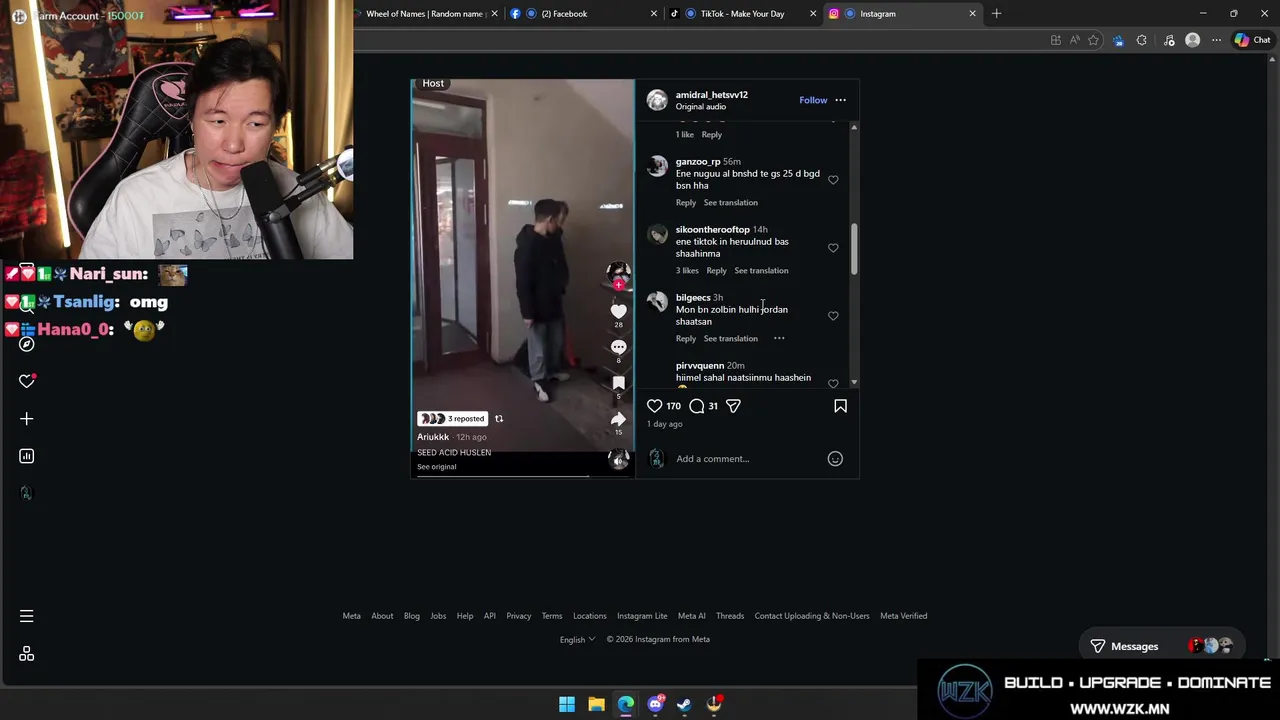See translation of bilgeecs's comment
Screen dimensions: 1280x720
point(730,339)
